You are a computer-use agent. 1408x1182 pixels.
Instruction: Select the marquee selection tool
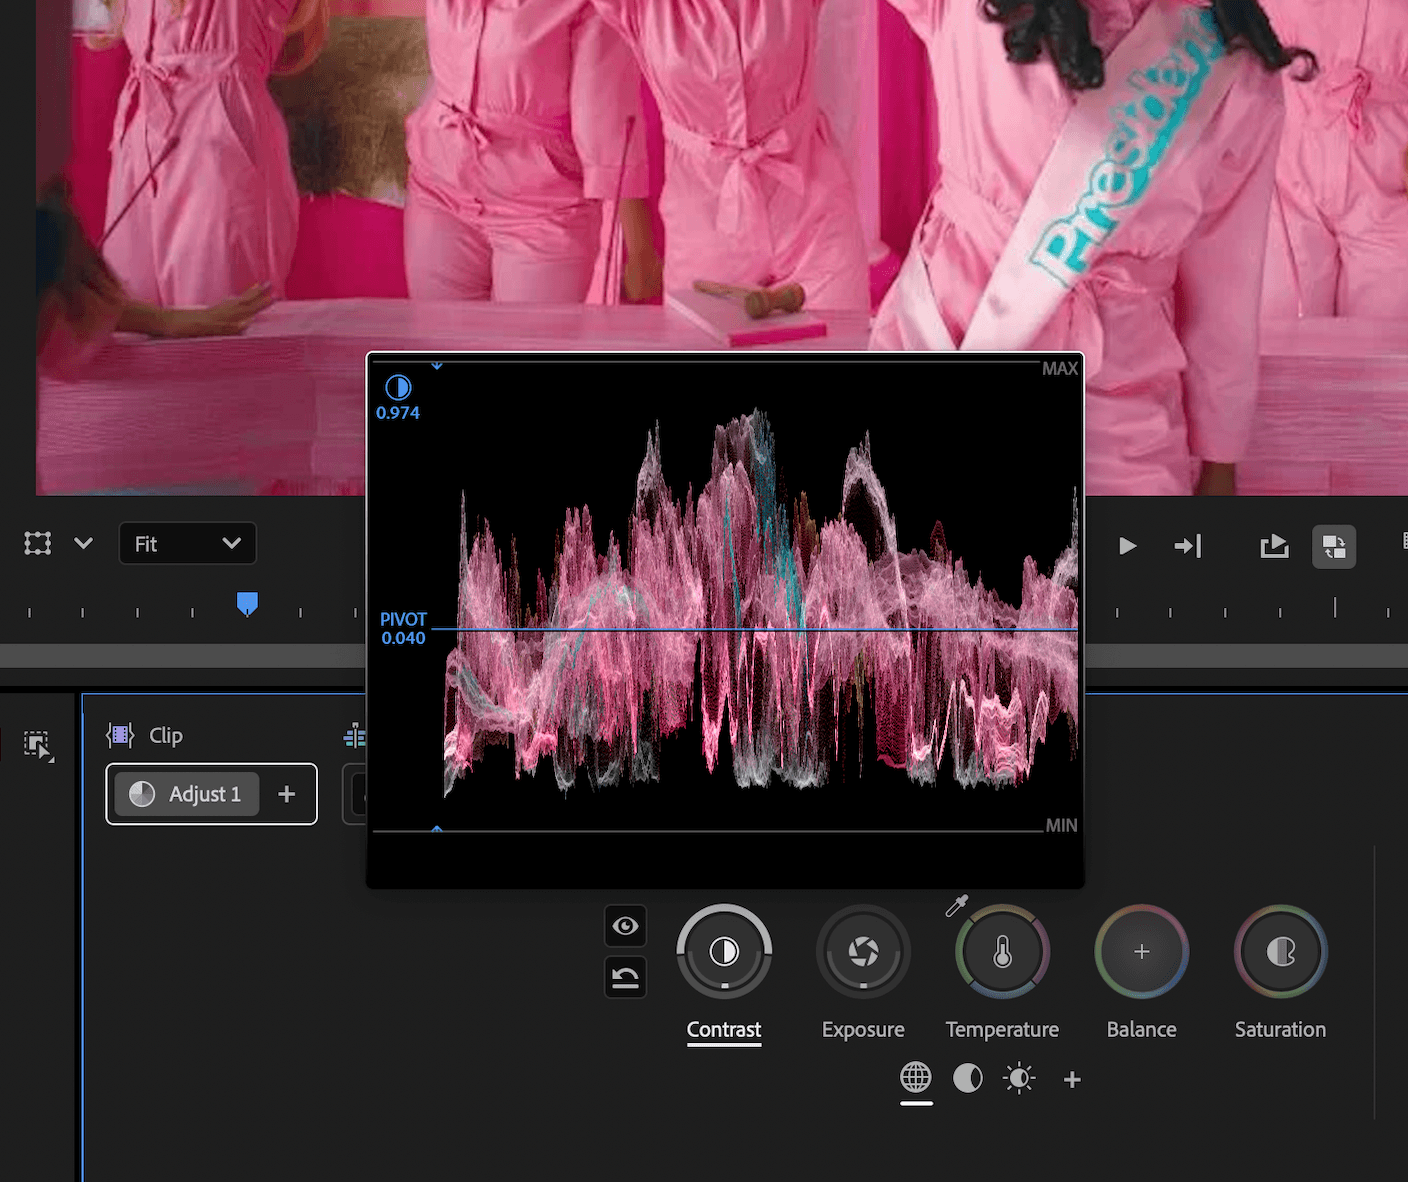[x=38, y=745]
